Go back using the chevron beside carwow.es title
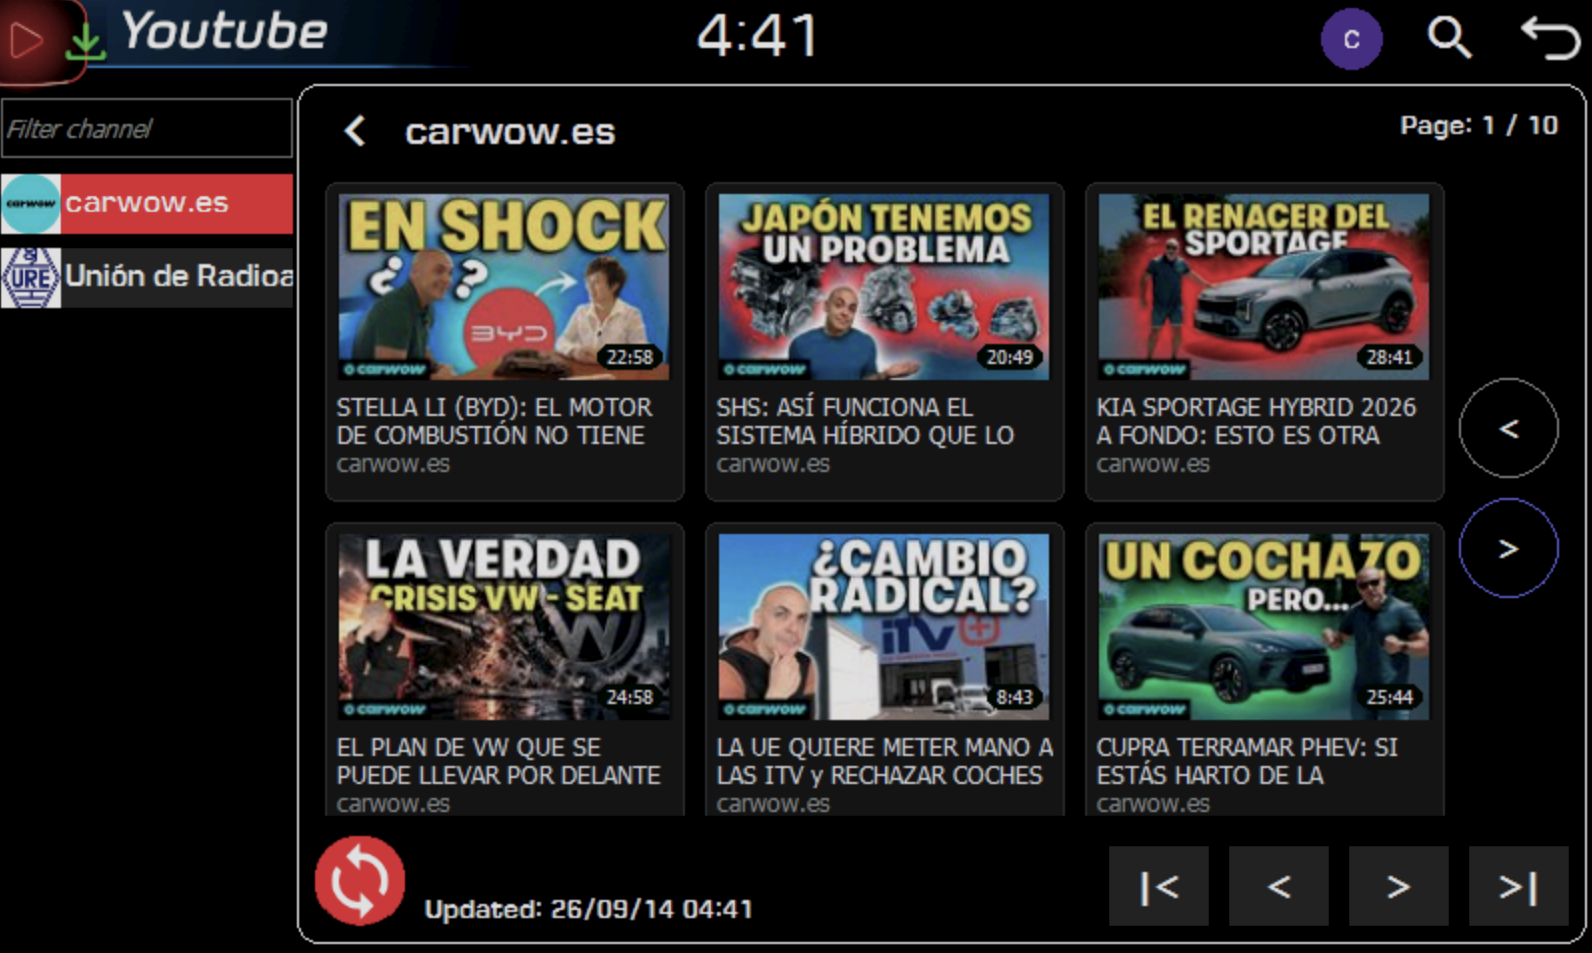The image size is (1592, 953). (x=355, y=131)
